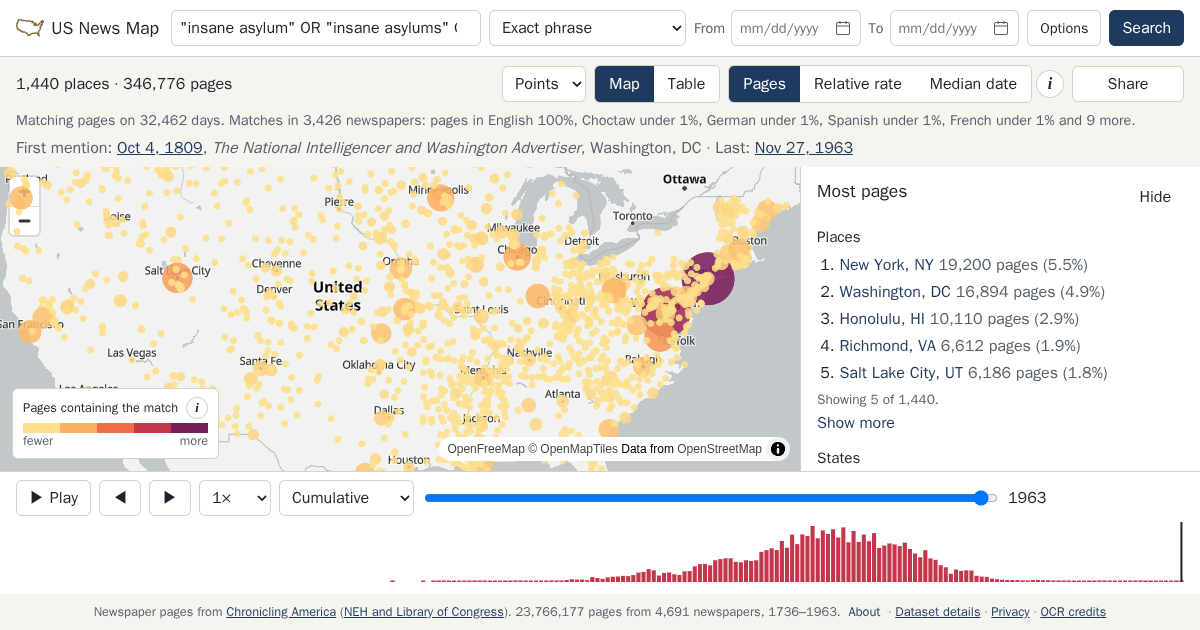Image resolution: width=1200 pixels, height=630 pixels.
Task: Open the Dataset details link
Action: [938, 612]
